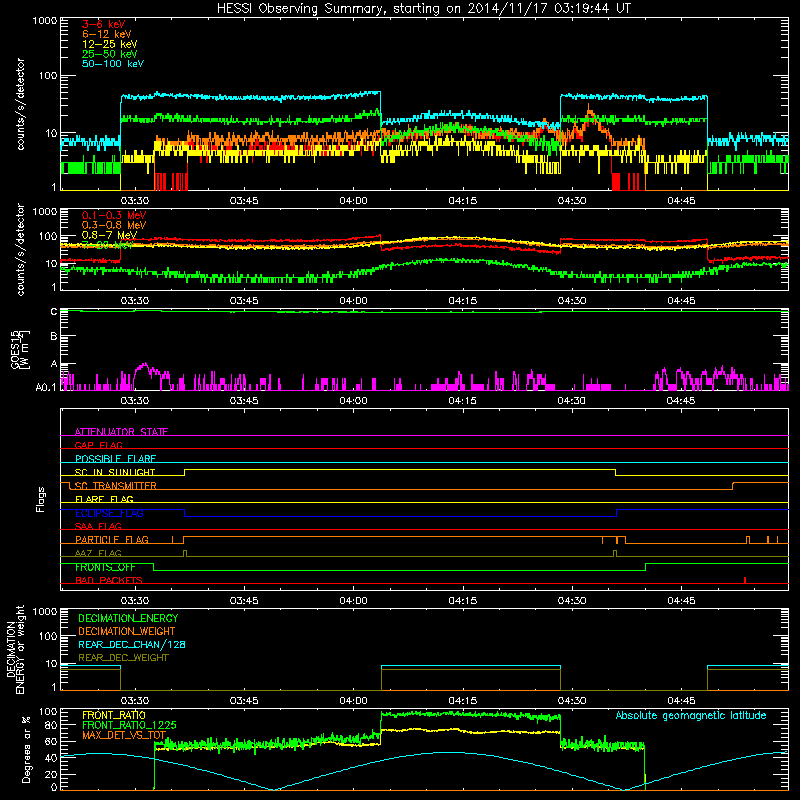Select the 50-100 keV legend entry
The width and height of the screenshot is (800, 800).
point(113,64)
